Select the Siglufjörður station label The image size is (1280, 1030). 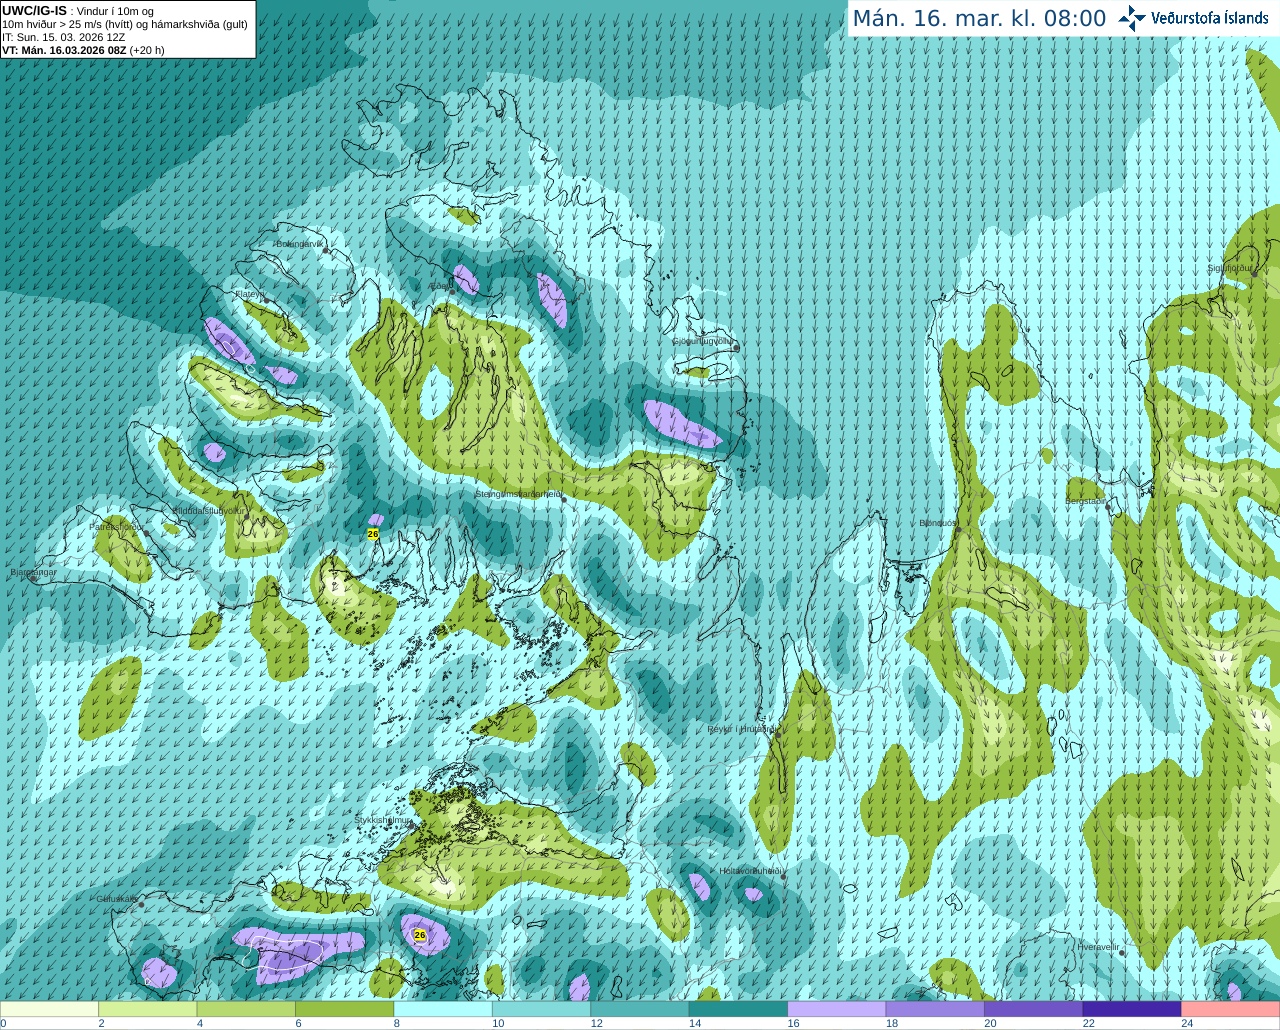[x=1230, y=268]
